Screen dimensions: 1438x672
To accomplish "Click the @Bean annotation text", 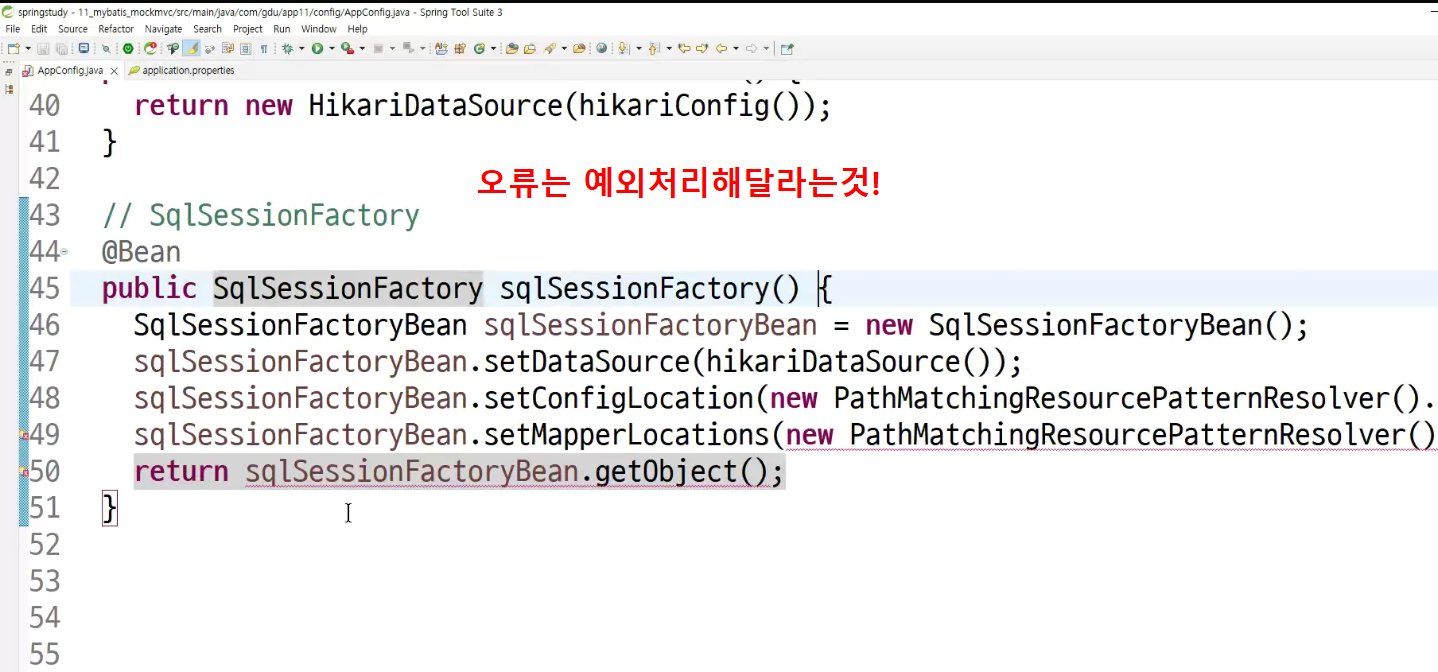I will tap(141, 251).
